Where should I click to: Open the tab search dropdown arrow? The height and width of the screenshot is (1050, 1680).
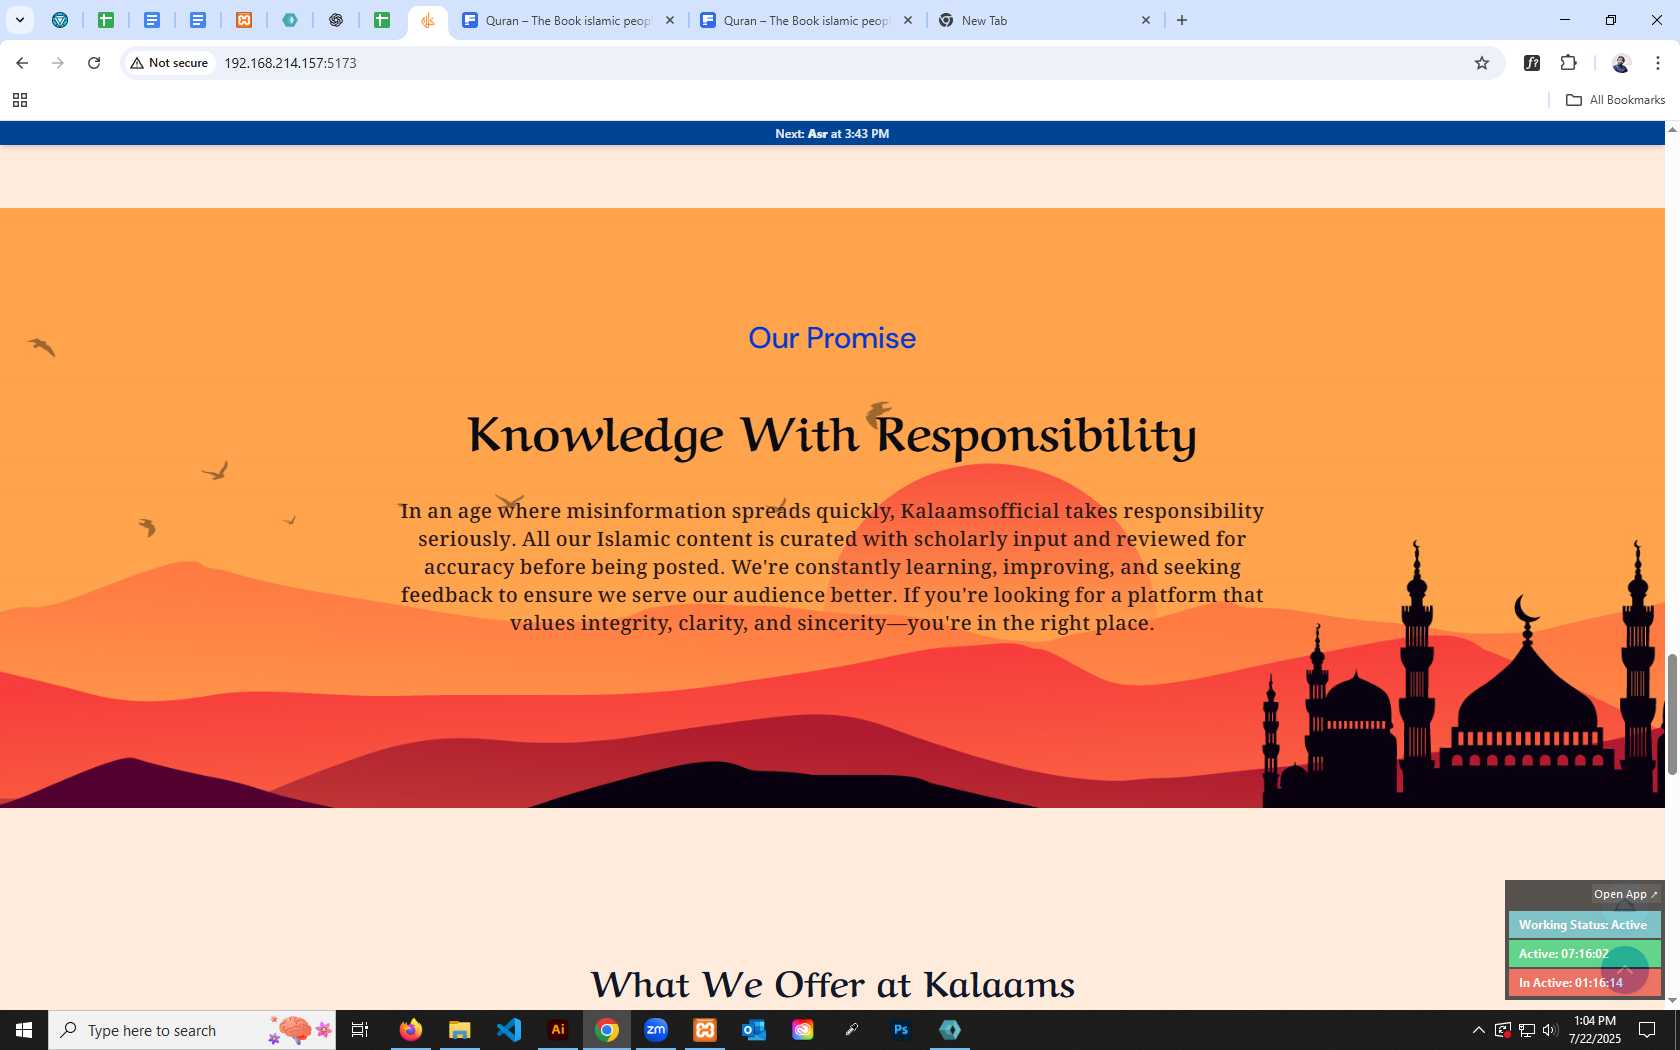pos(19,20)
